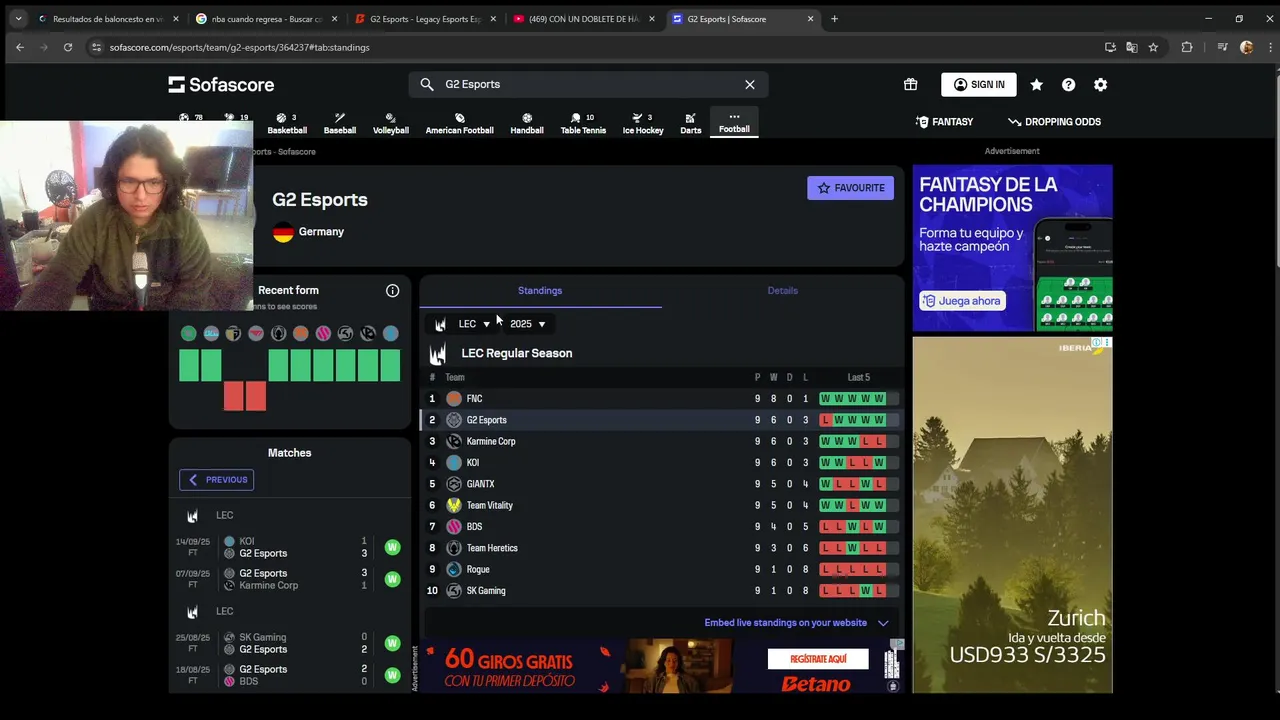Open Chrome translate page icon
1280x720 pixels.
[1132, 47]
